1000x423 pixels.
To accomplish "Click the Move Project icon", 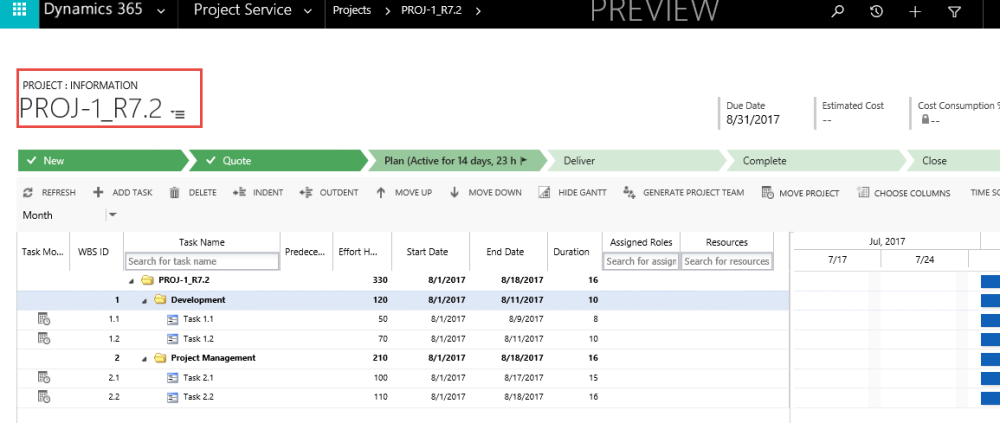I will 768,193.
